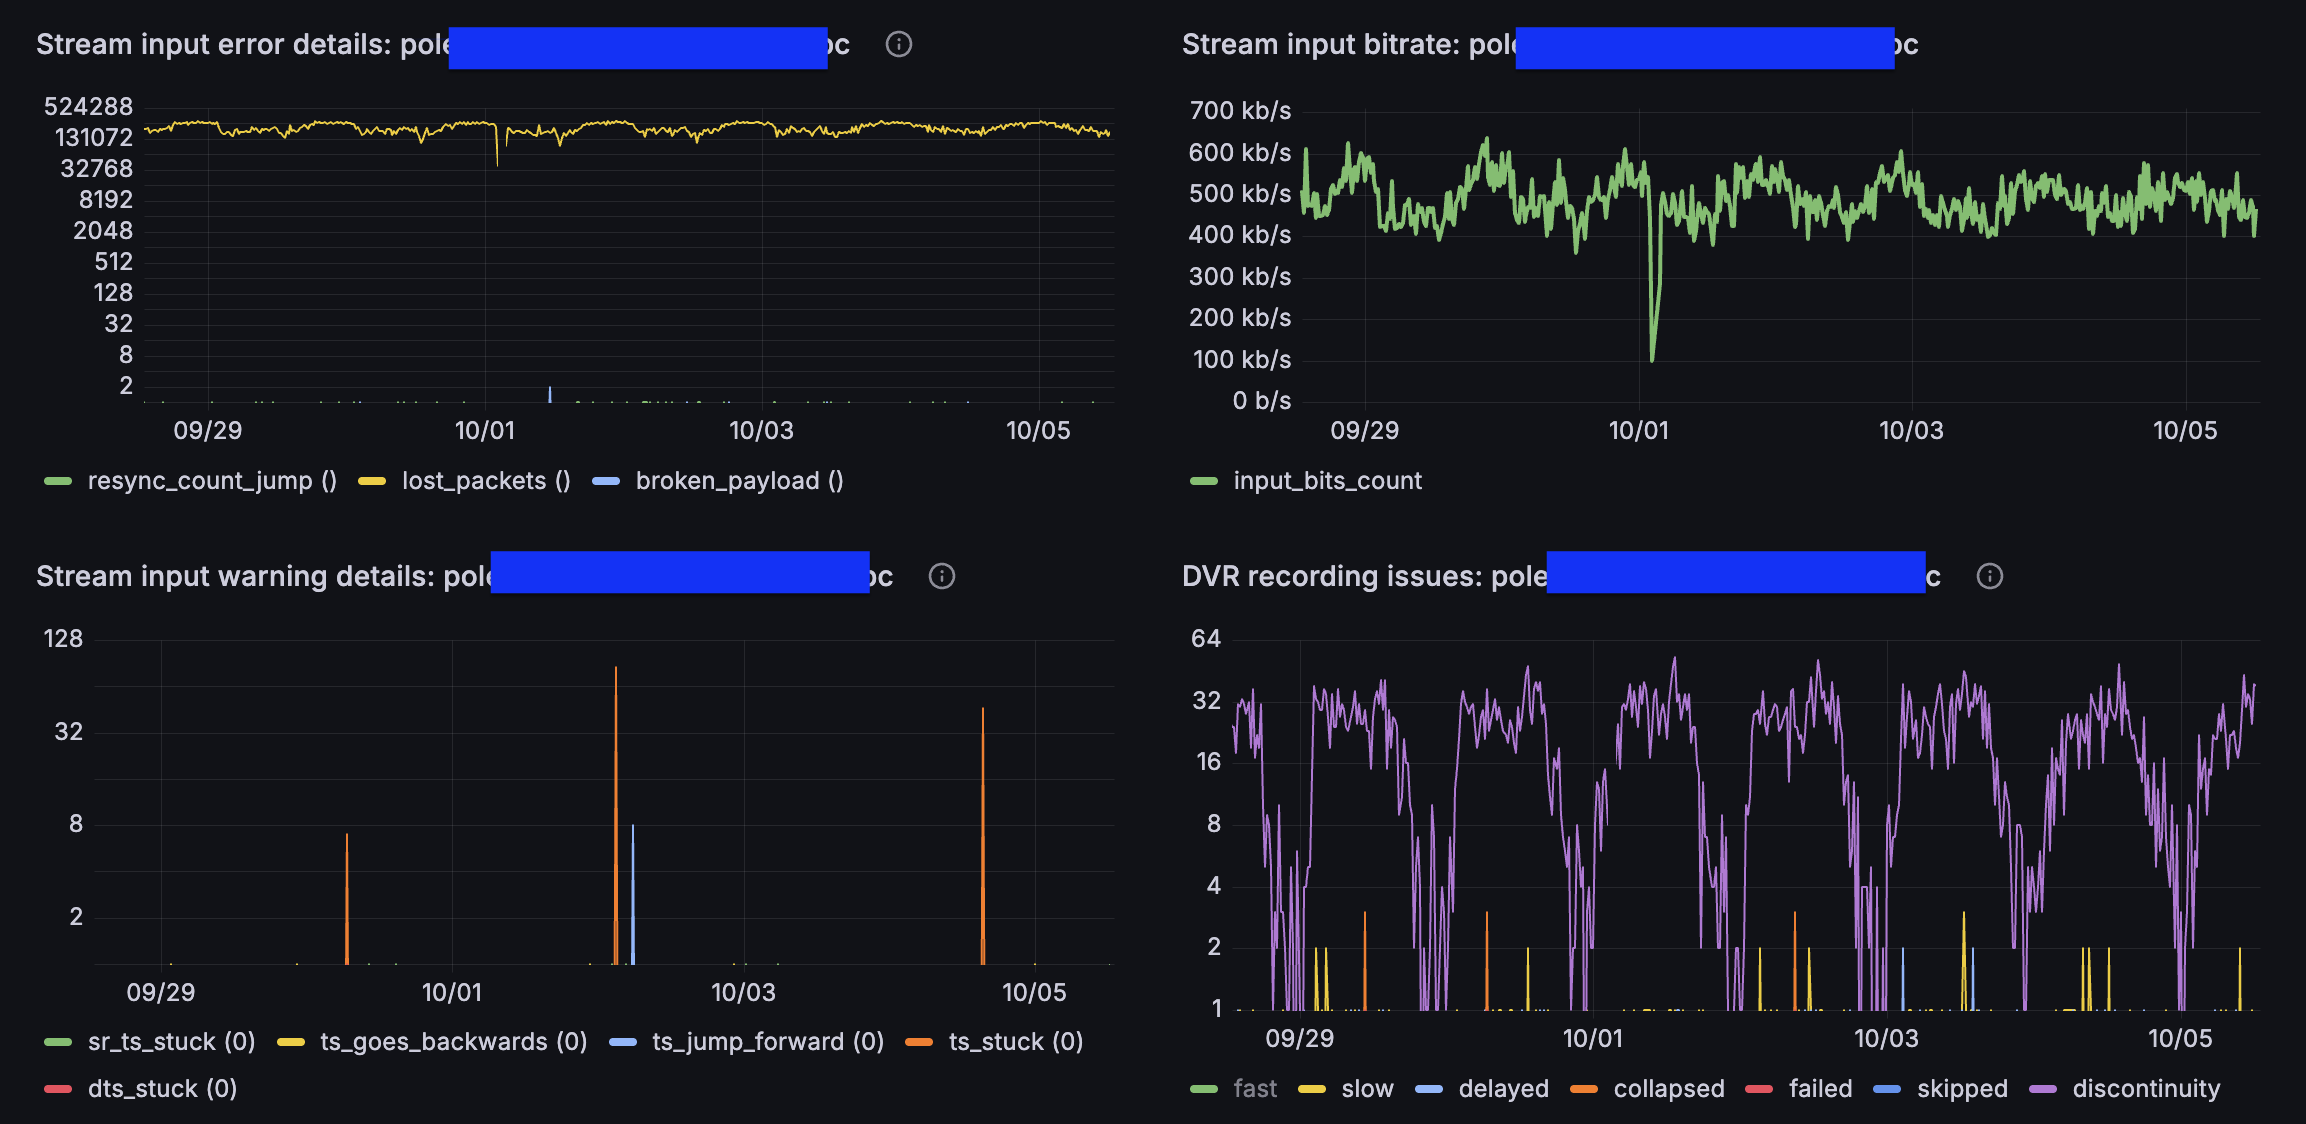This screenshot has width=2306, height=1124.
Task: Show the fast series in DVR legend
Action: pos(1254,1089)
